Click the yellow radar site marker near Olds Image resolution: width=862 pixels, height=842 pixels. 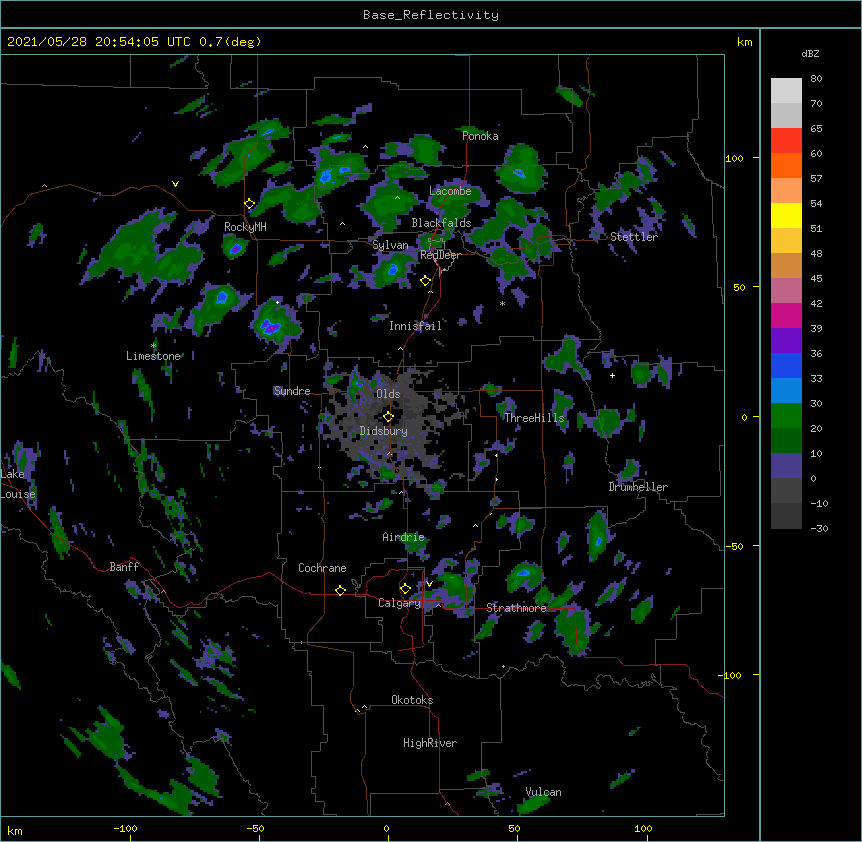click(x=388, y=417)
